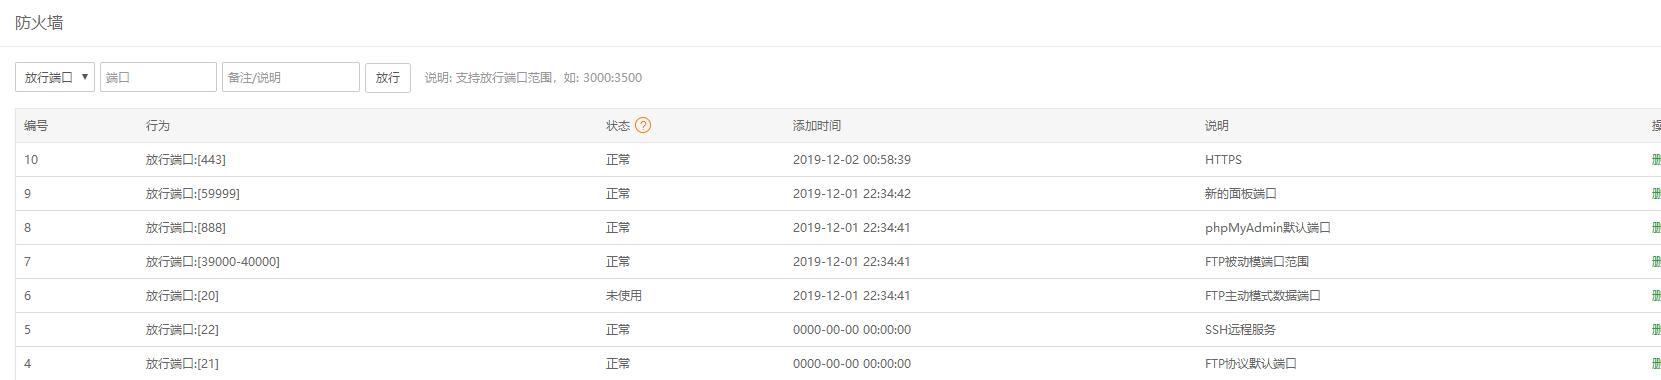Image resolution: width=1661 pixels, height=380 pixels.
Task: Click the 说明 column header
Action: pyautogui.click(x=1217, y=126)
